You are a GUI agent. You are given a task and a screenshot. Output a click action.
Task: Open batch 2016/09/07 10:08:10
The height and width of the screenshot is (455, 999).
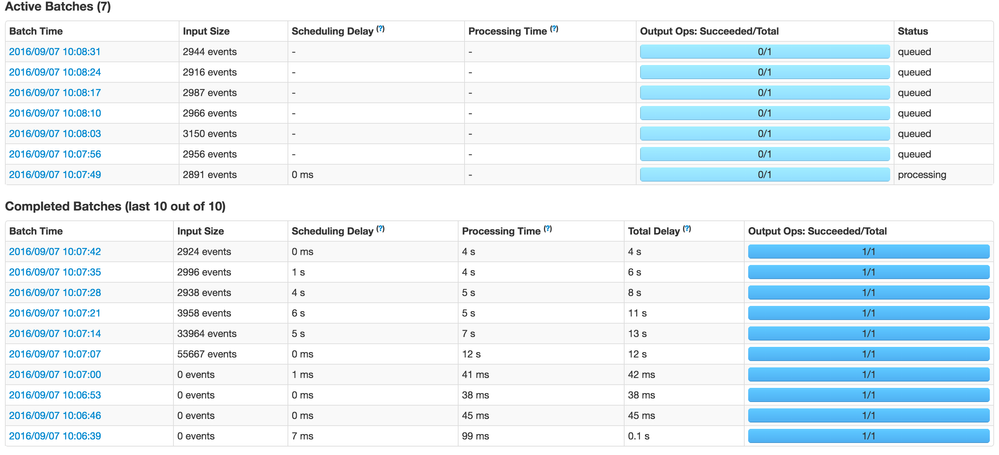[55, 113]
